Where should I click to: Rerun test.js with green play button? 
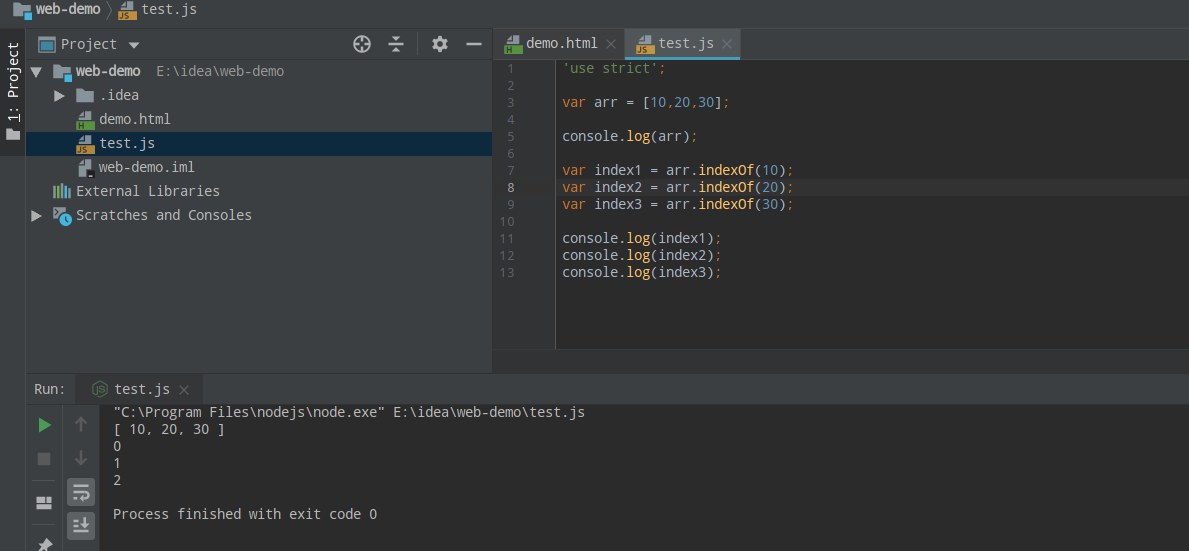coord(44,425)
